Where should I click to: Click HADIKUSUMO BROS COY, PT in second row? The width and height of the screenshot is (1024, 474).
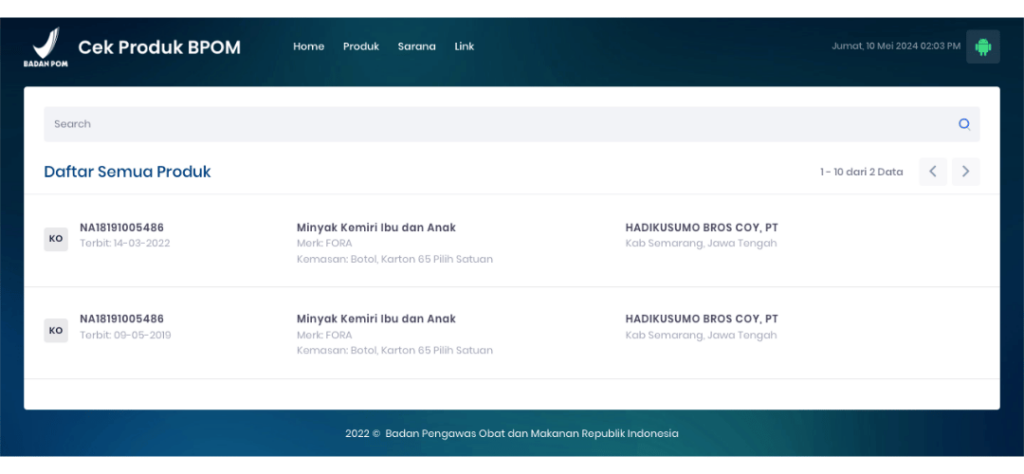point(701,319)
